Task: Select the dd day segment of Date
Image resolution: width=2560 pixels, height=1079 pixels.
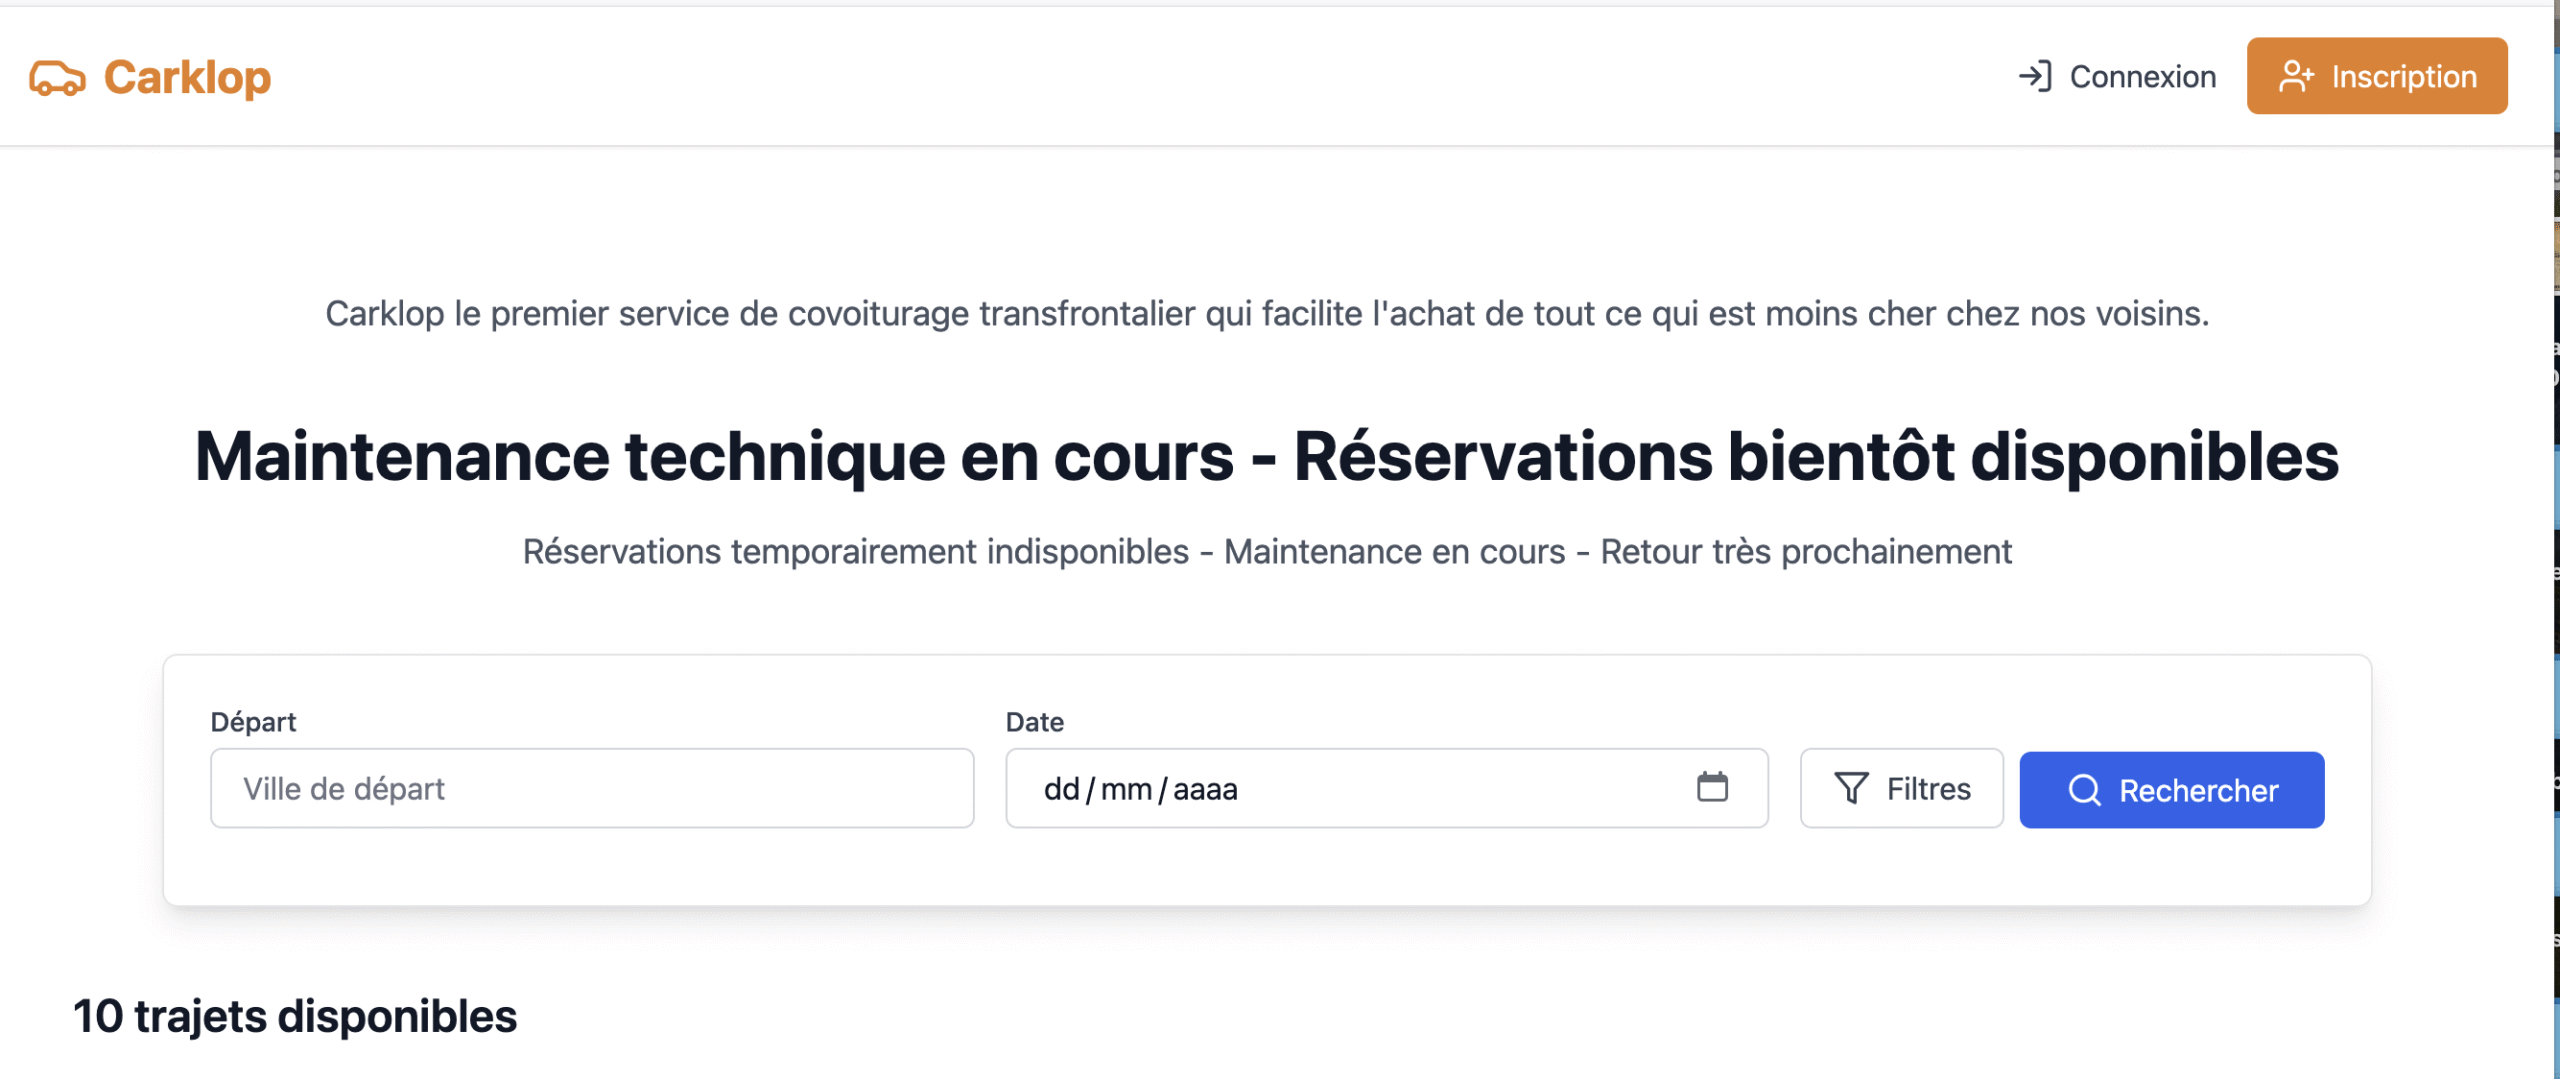Action: tap(1061, 789)
